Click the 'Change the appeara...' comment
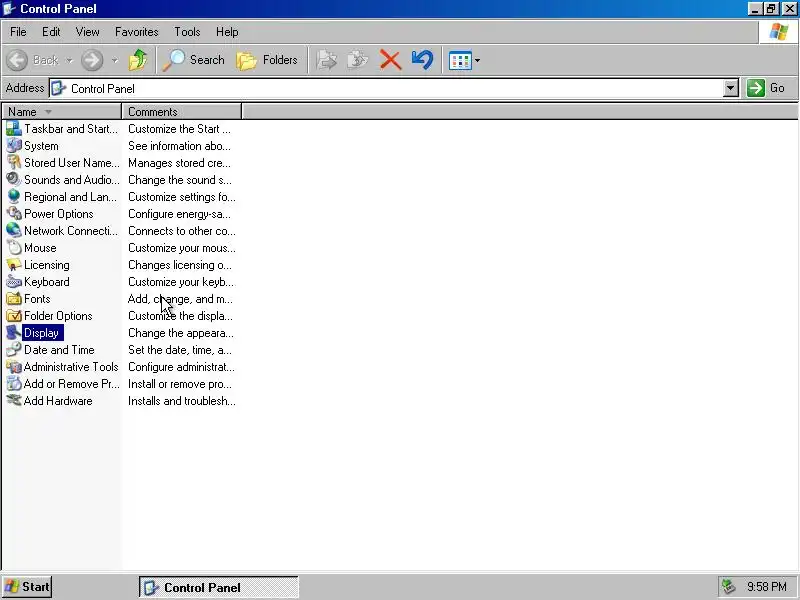 pyautogui.click(x=181, y=333)
